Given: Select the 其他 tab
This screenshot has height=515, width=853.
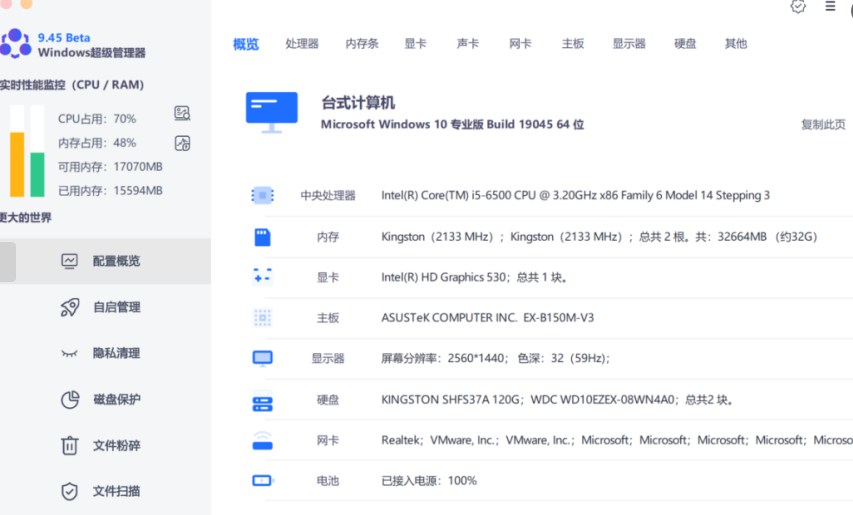Looking at the screenshot, I should 735,44.
